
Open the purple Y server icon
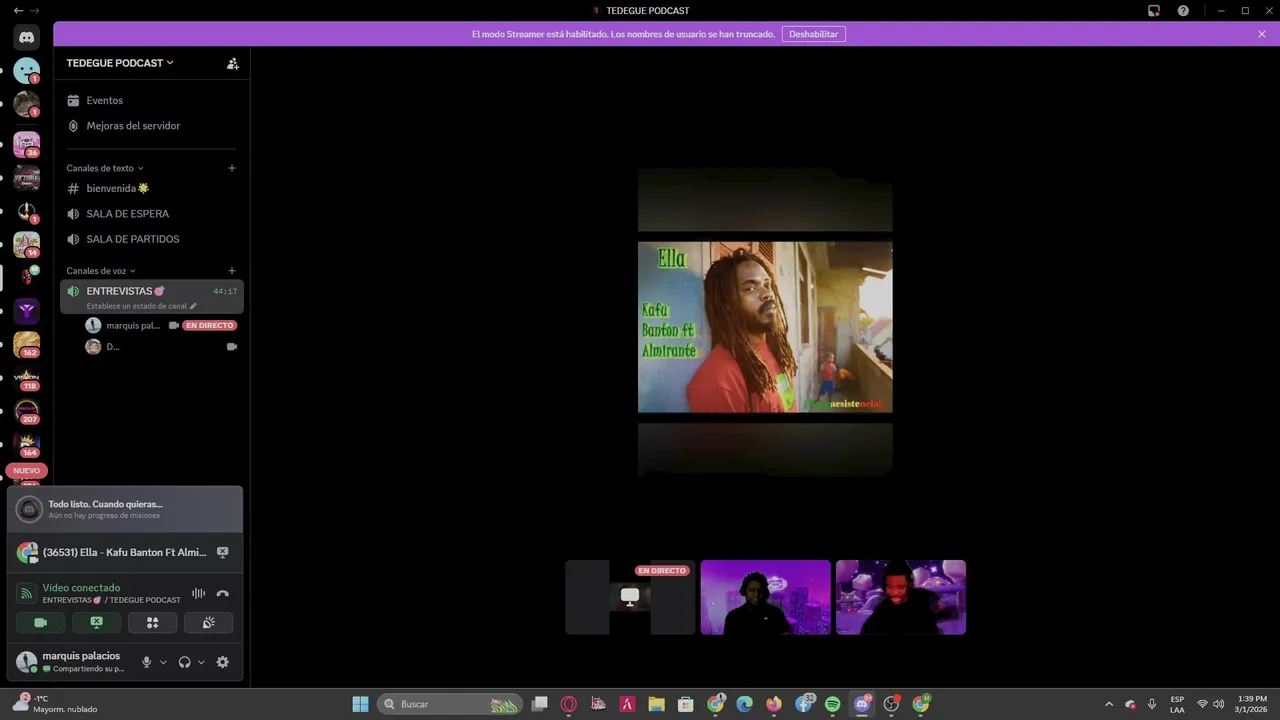pyautogui.click(x=27, y=312)
